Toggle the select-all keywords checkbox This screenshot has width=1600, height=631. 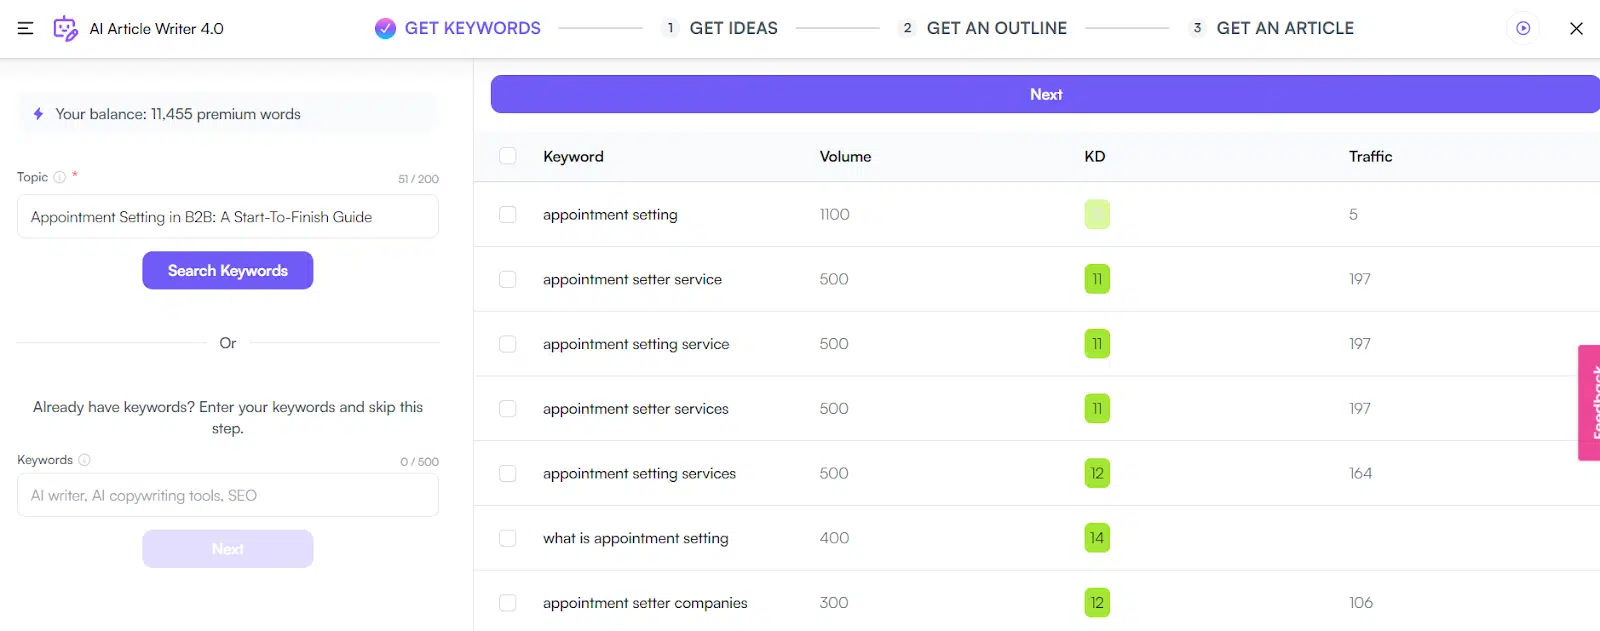click(508, 156)
